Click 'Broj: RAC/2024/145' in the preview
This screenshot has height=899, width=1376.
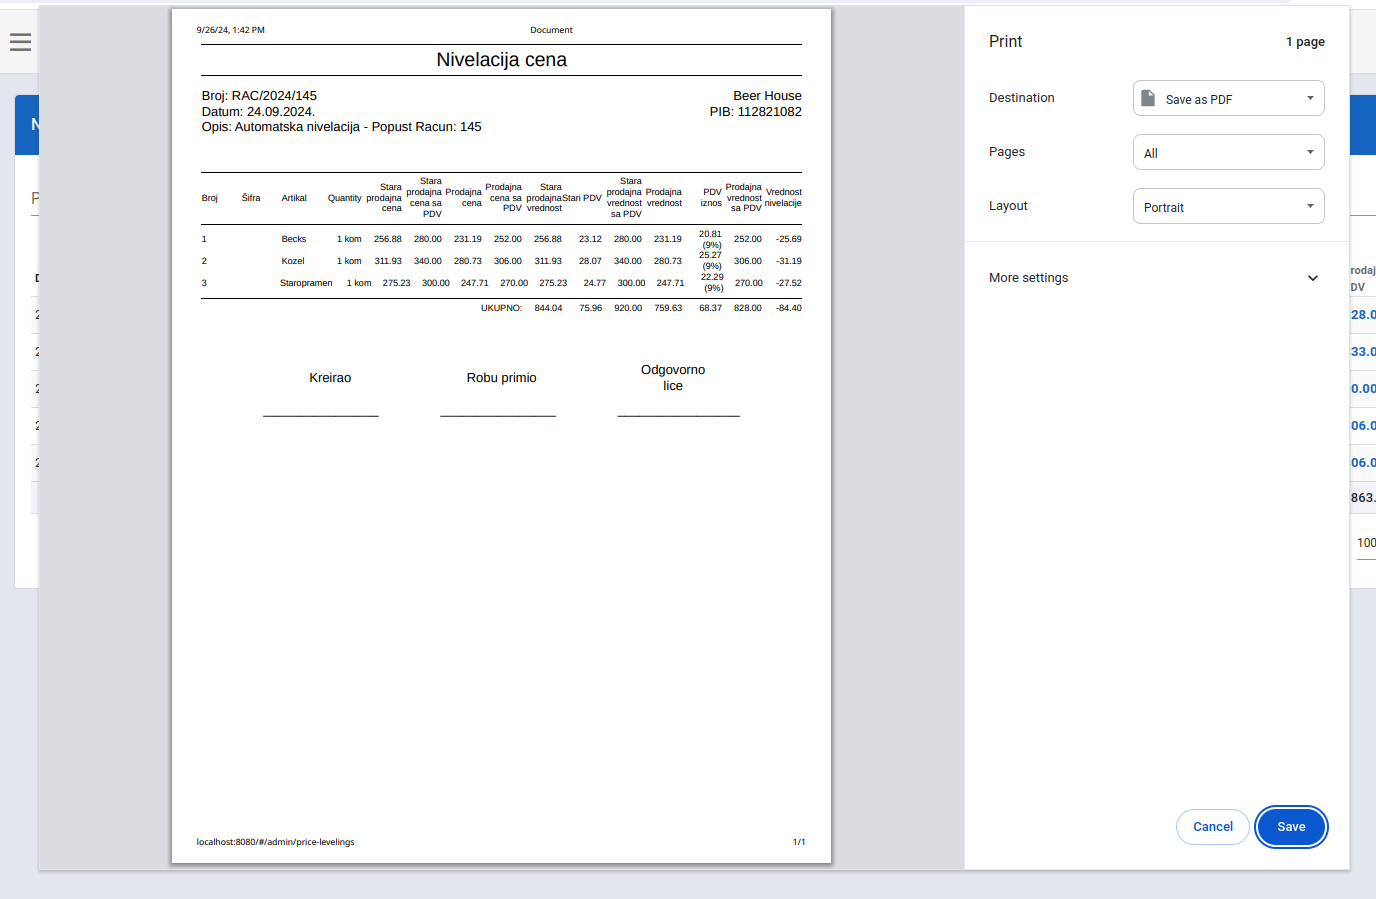259,96
